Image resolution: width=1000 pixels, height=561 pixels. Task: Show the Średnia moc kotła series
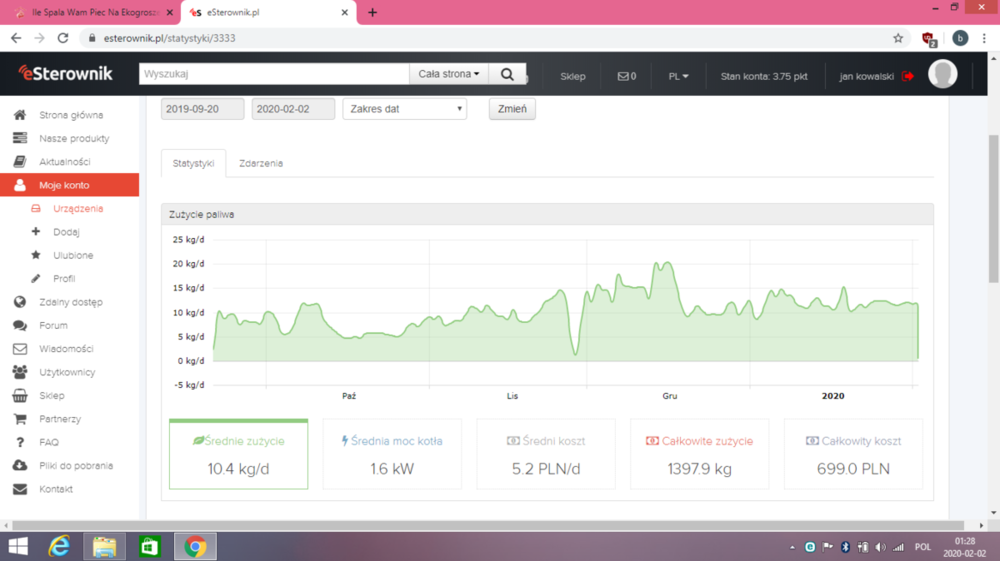coord(392,454)
